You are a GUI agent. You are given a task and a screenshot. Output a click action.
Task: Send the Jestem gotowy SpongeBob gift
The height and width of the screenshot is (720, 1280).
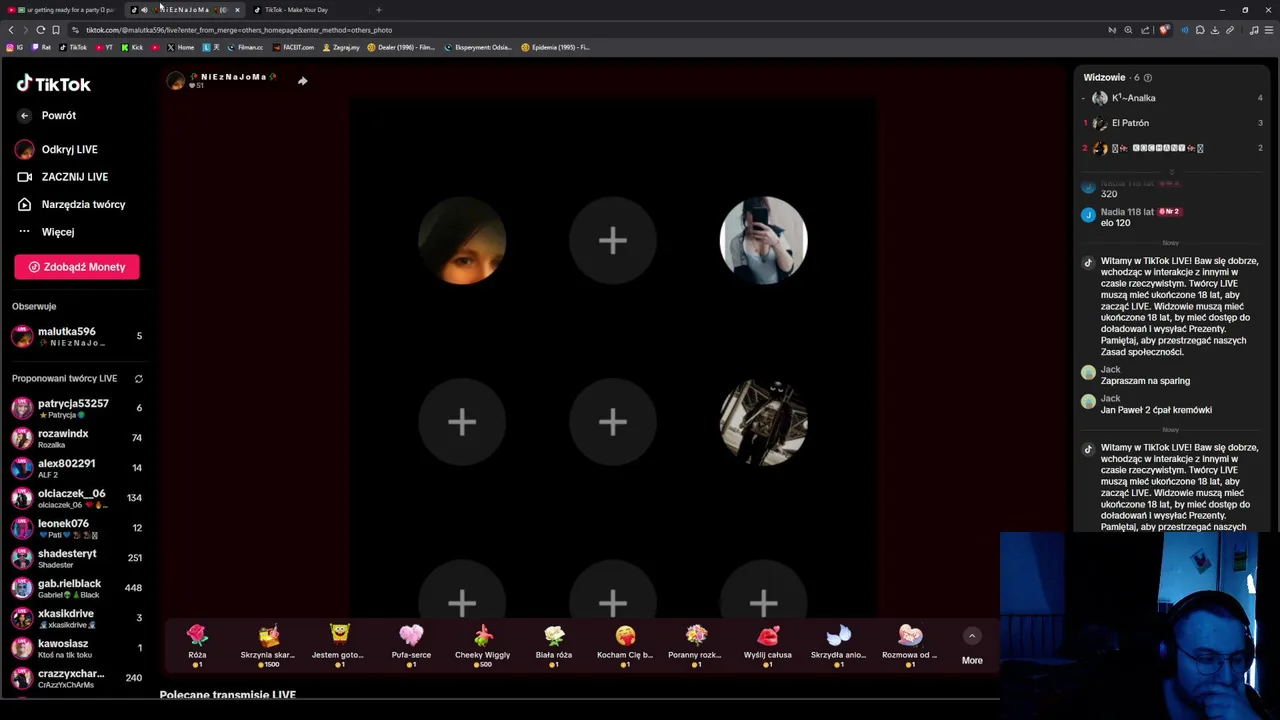[339, 645]
